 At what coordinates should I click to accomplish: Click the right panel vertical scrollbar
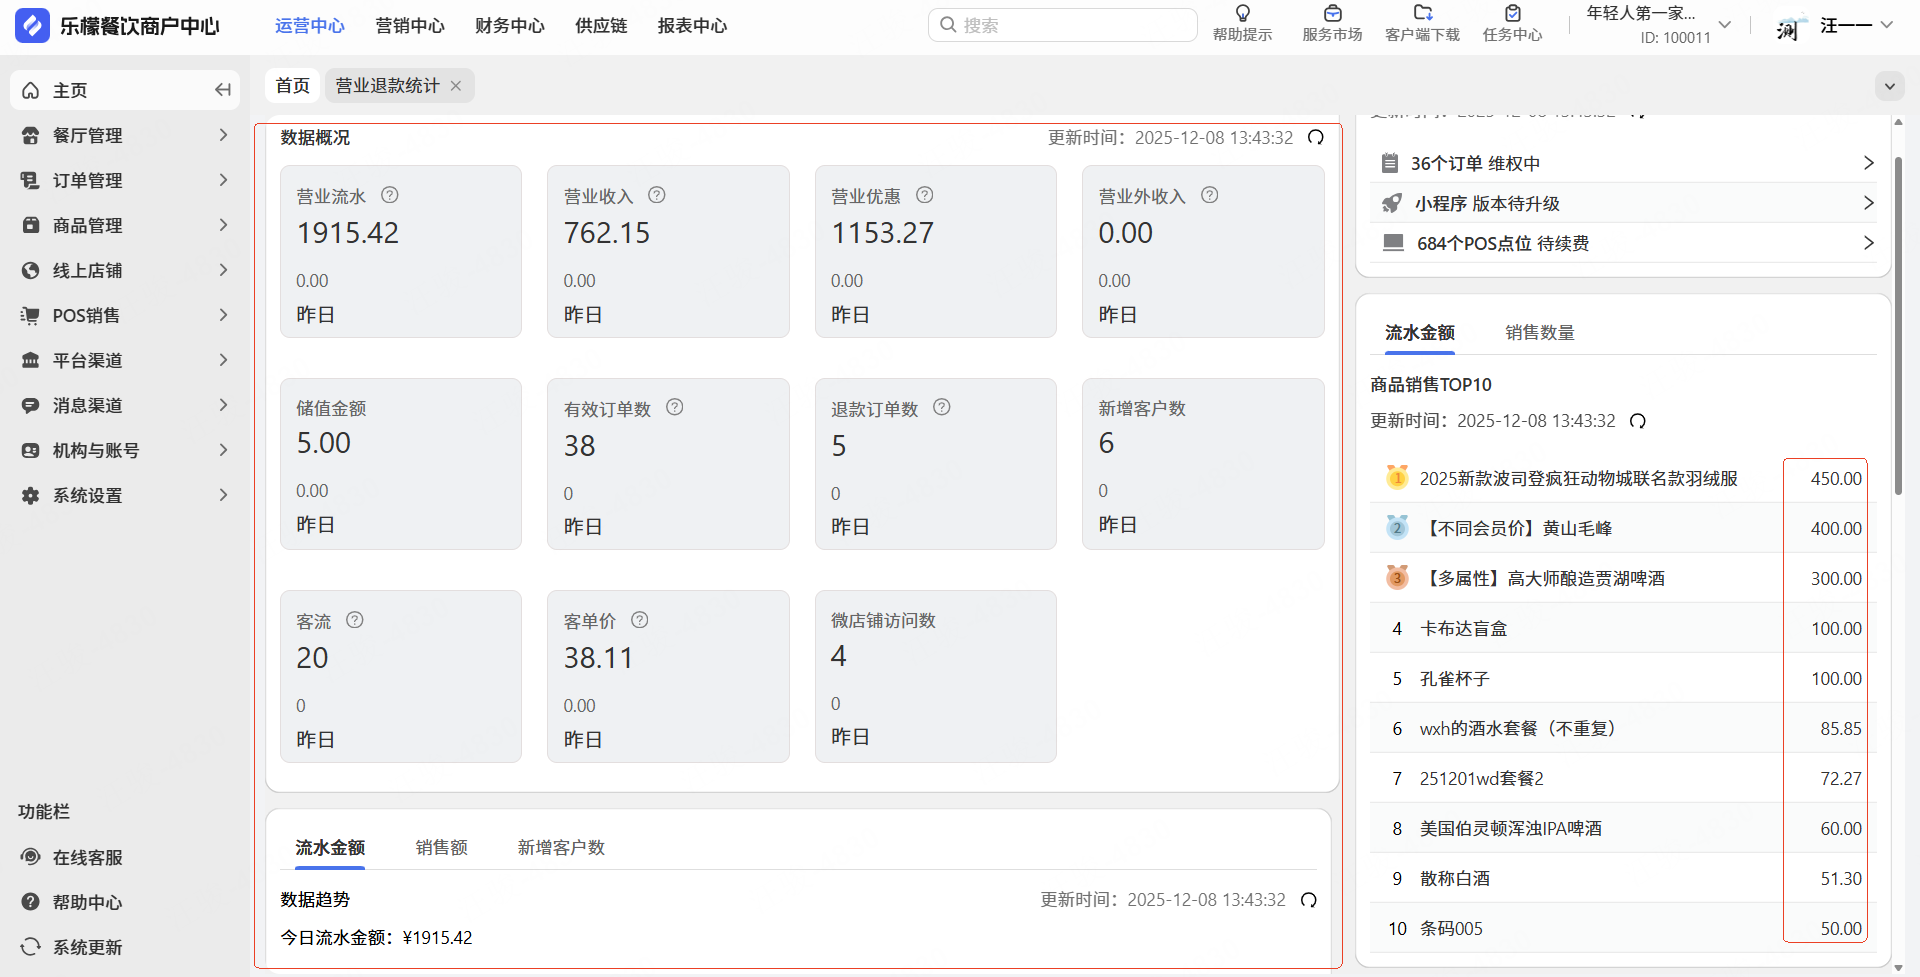[1899, 326]
